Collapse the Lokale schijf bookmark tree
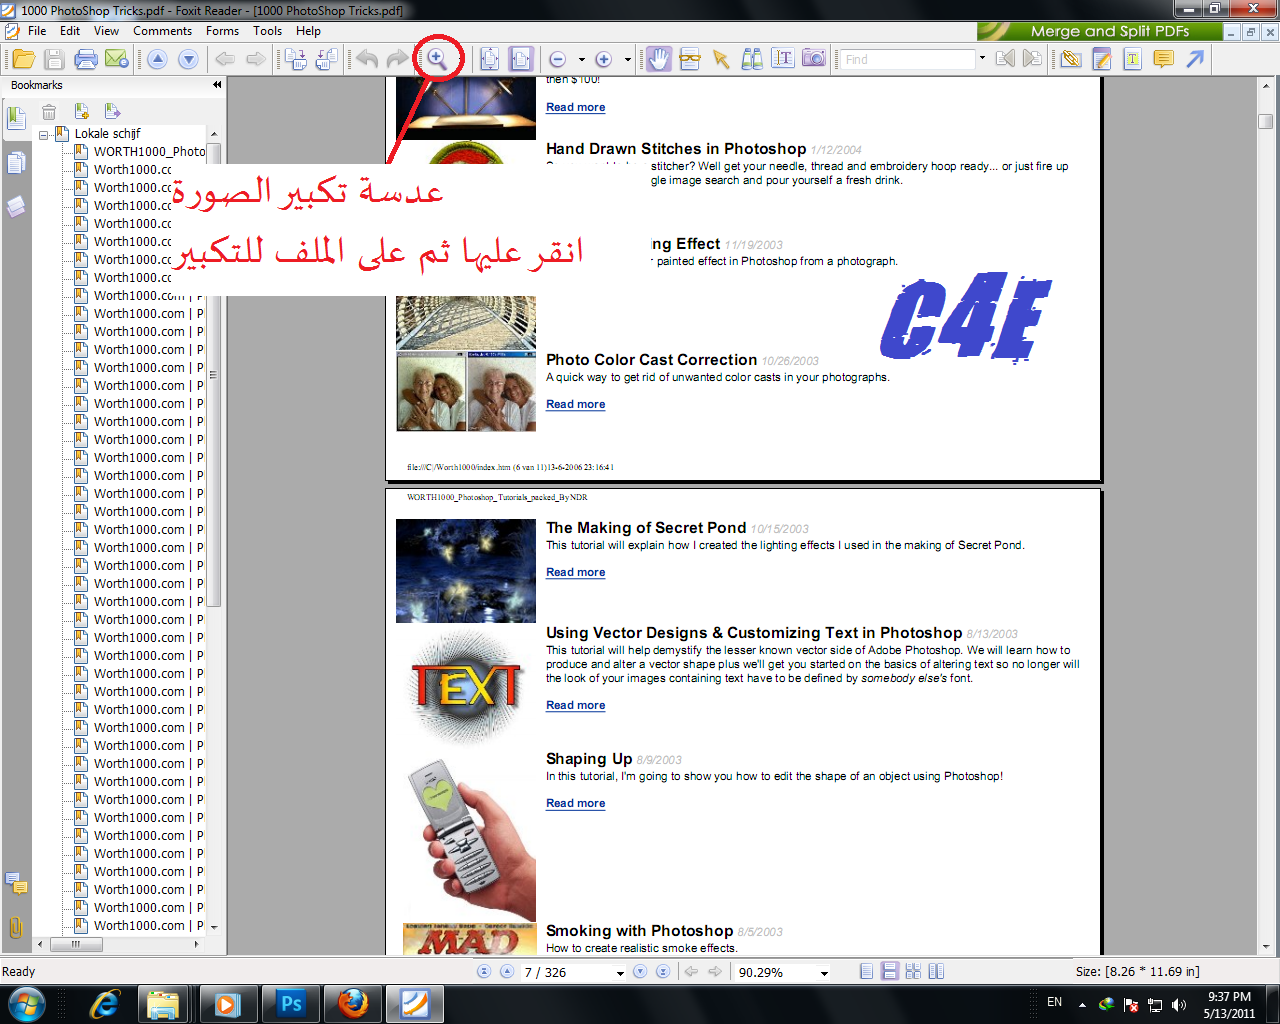Image resolution: width=1280 pixels, height=1024 pixels. (44, 134)
